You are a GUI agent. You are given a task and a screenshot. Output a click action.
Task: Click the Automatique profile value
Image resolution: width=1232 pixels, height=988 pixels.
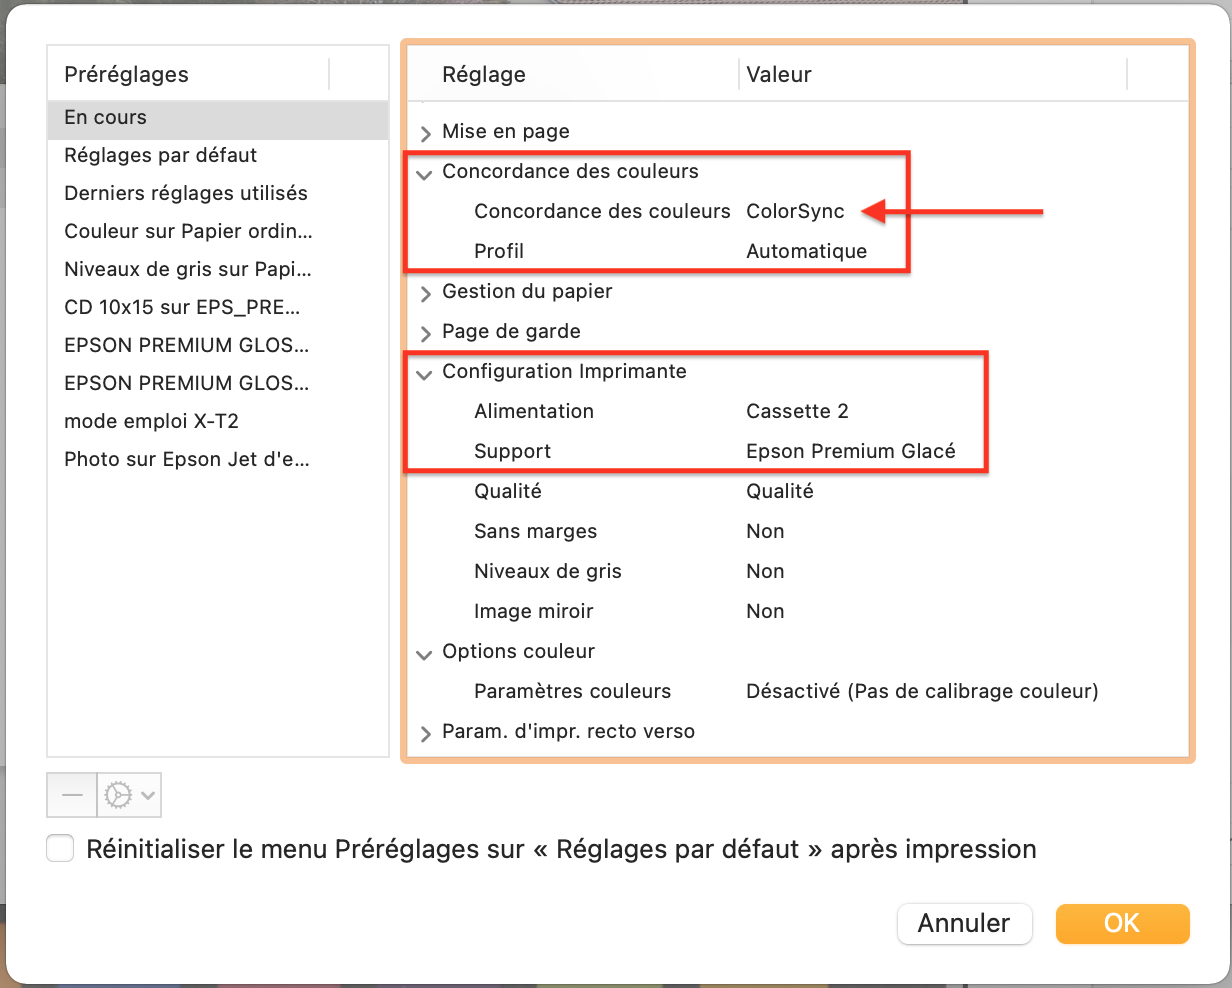click(x=806, y=252)
